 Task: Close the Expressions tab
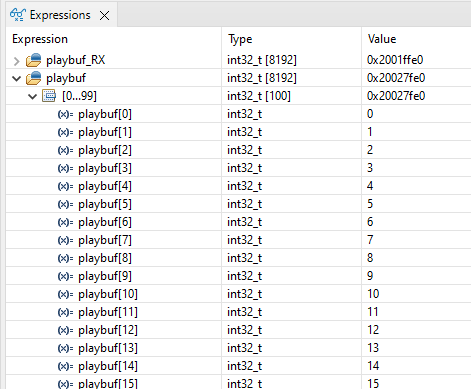tap(105, 15)
